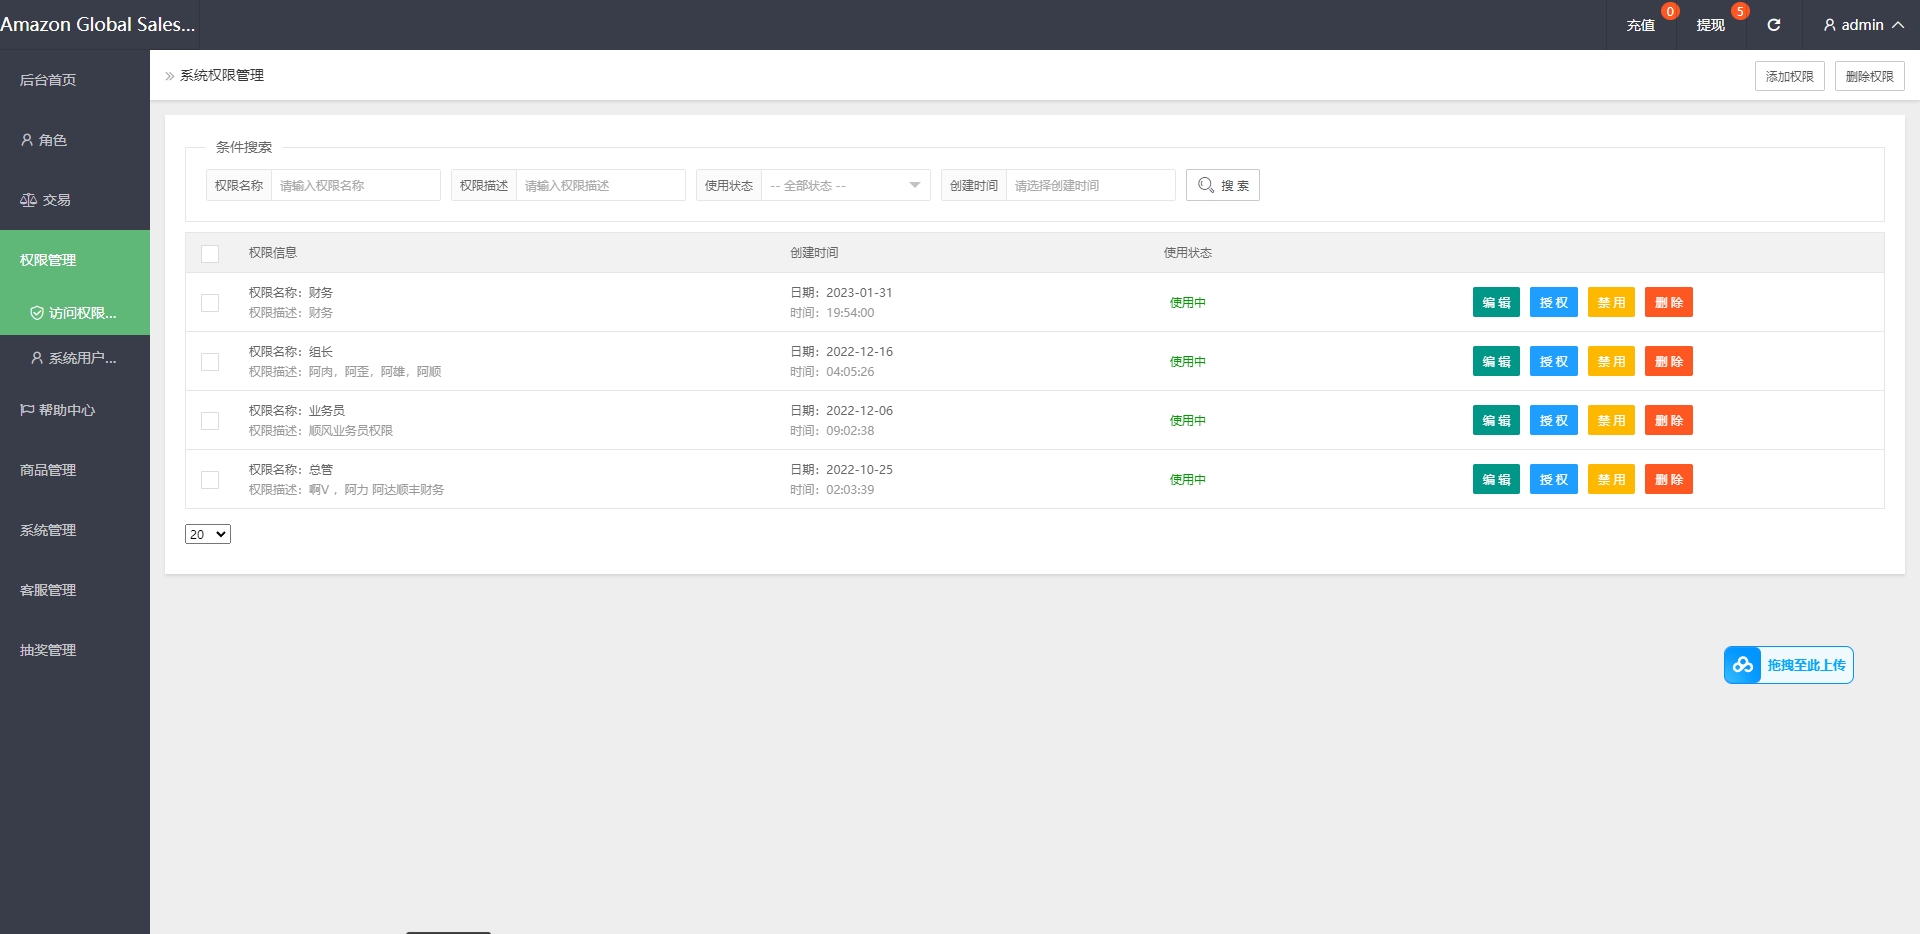The height and width of the screenshot is (934, 1920).
Task: Open 商品管理 in the sidebar menu
Action: tap(48, 470)
